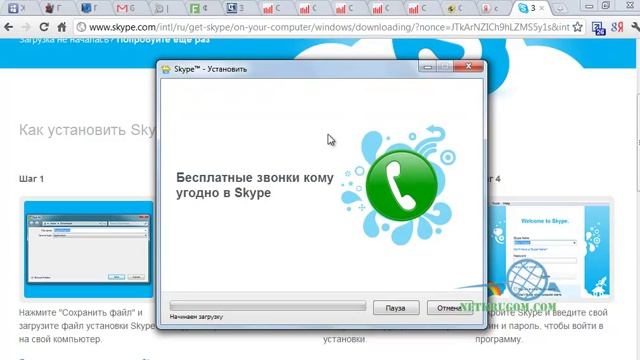Minimize the Chrome browser window

[589, 6]
